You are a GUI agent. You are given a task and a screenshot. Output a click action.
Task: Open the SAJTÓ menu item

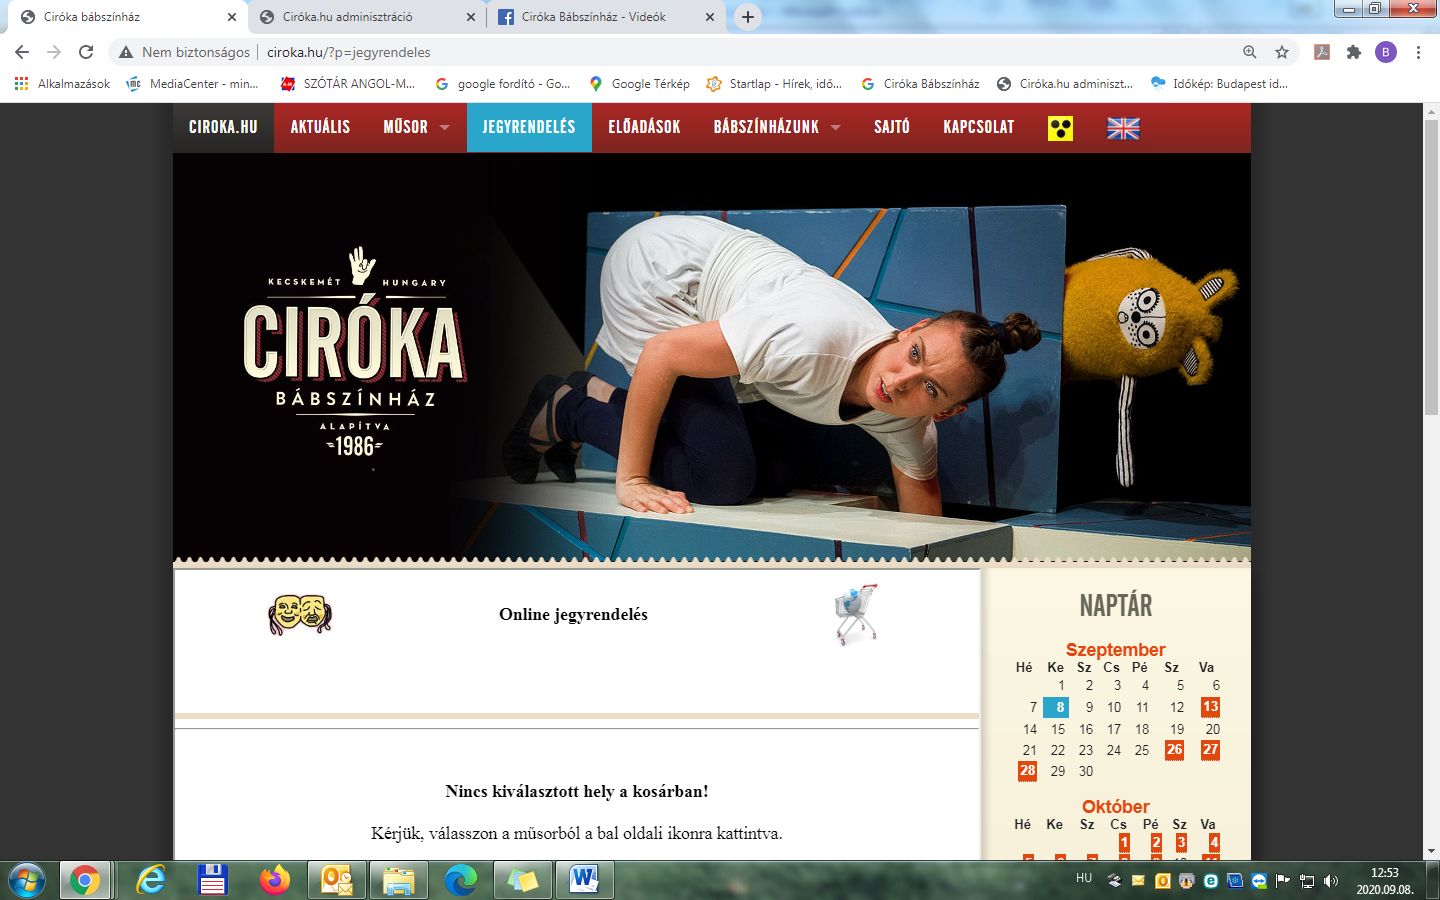892,127
